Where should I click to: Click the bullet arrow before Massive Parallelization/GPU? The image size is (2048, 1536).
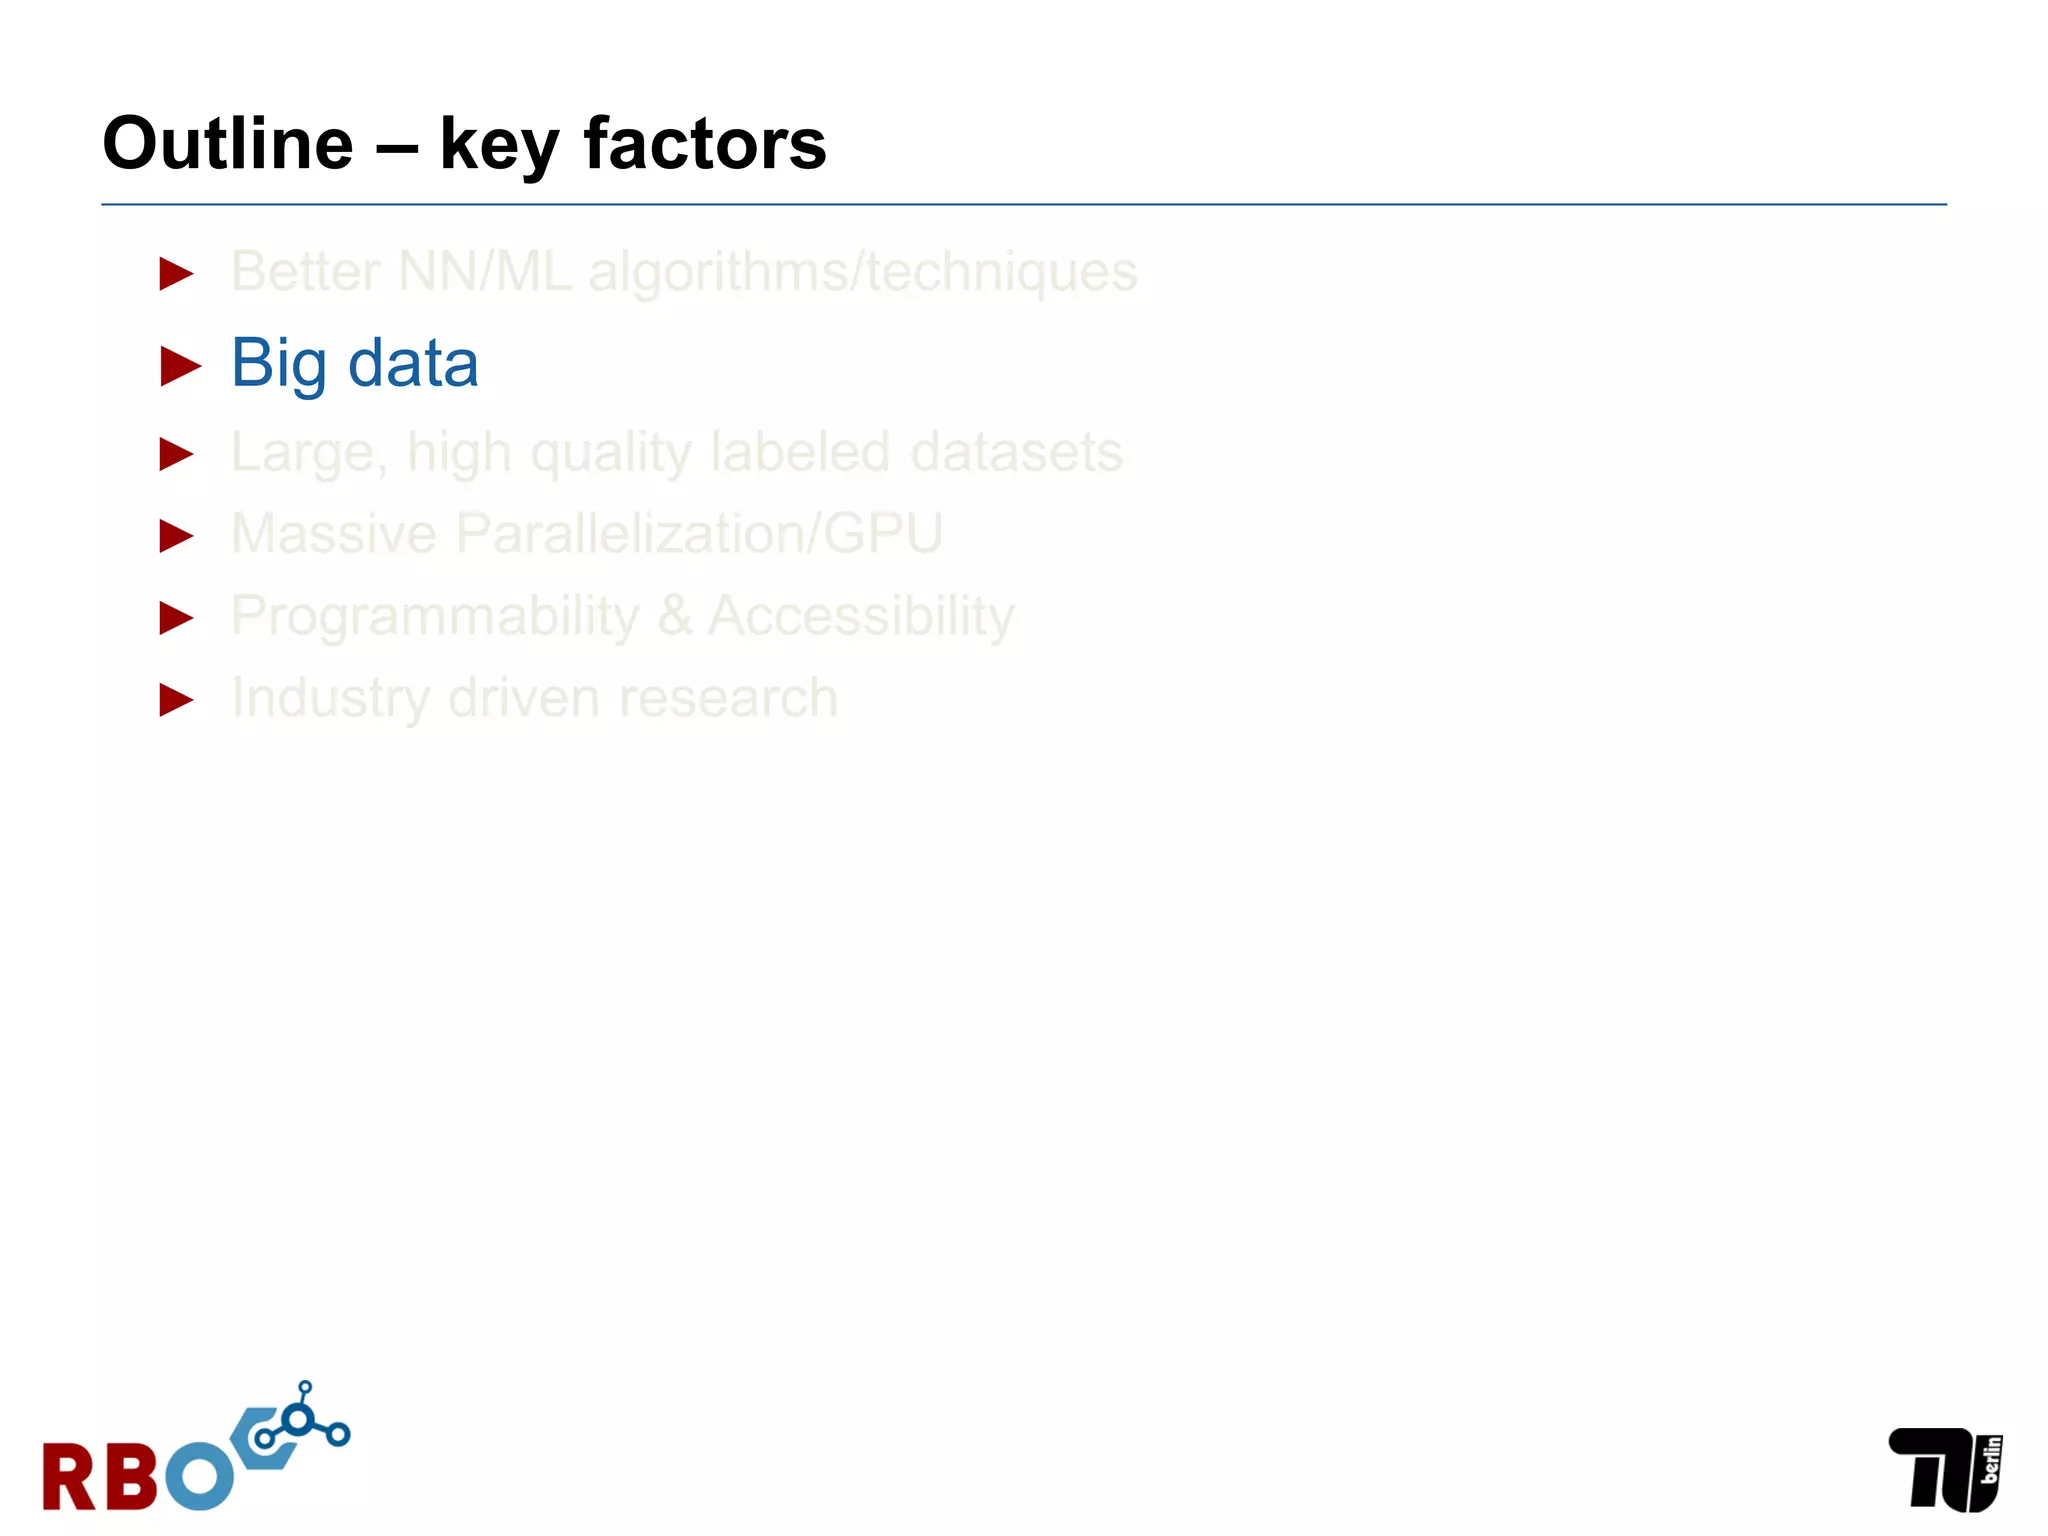pos(176,536)
